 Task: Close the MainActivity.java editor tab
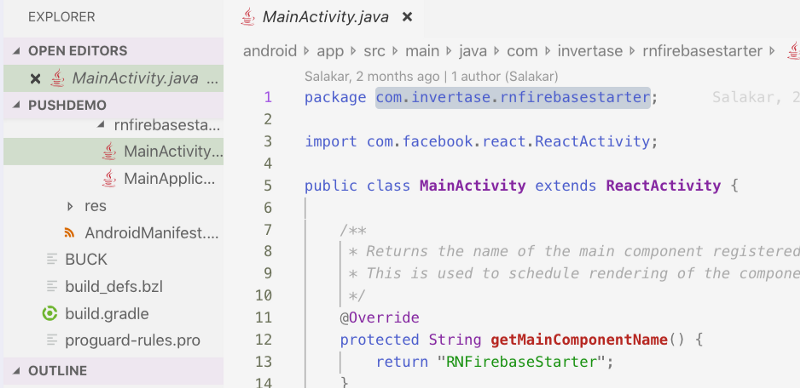(407, 17)
